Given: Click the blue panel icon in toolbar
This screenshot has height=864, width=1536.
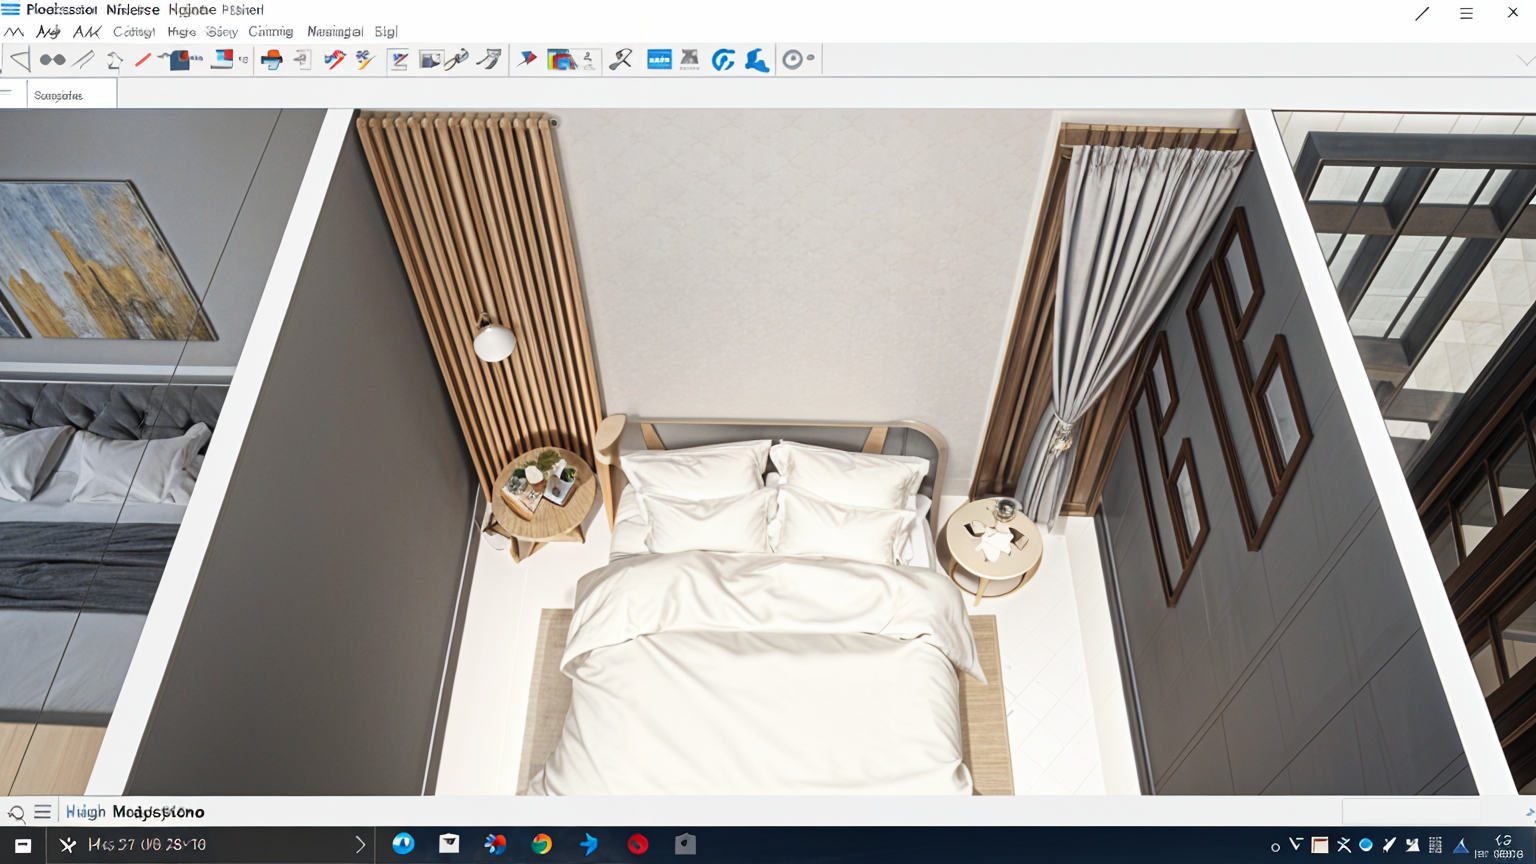Looking at the screenshot, I should 659,60.
